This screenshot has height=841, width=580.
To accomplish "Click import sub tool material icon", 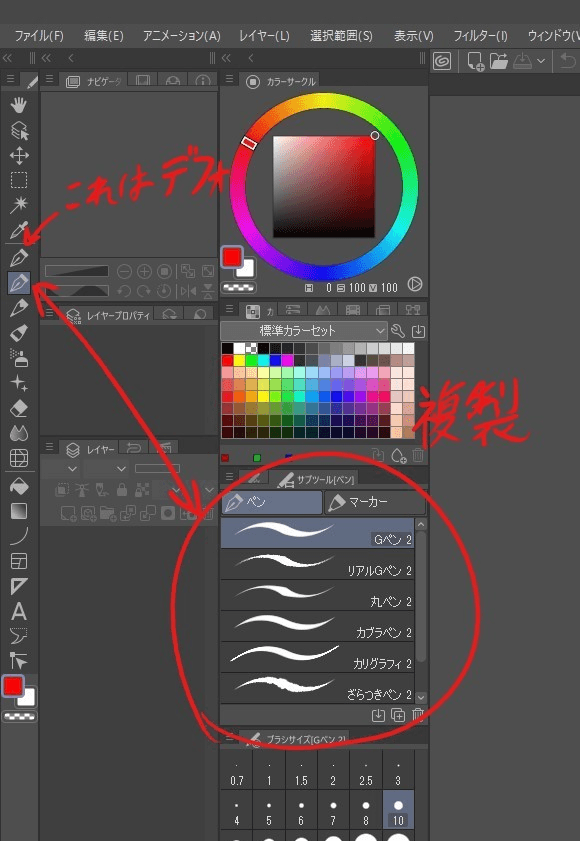I will [x=378, y=715].
